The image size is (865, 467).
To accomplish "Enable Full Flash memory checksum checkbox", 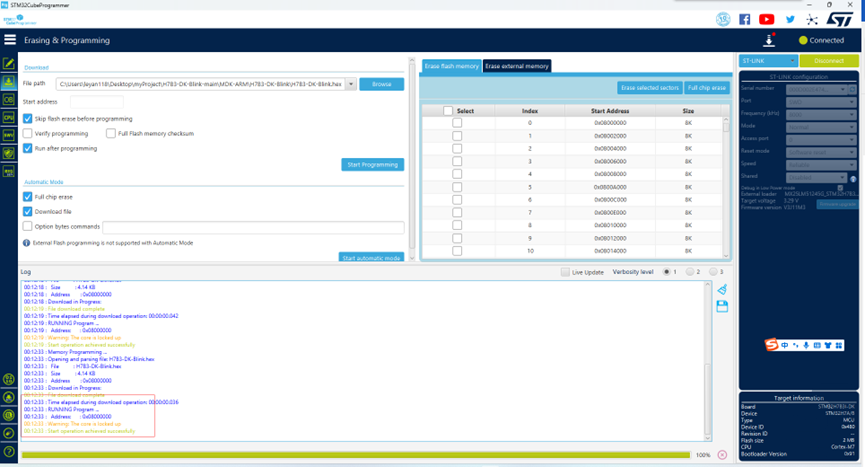I will coord(111,133).
